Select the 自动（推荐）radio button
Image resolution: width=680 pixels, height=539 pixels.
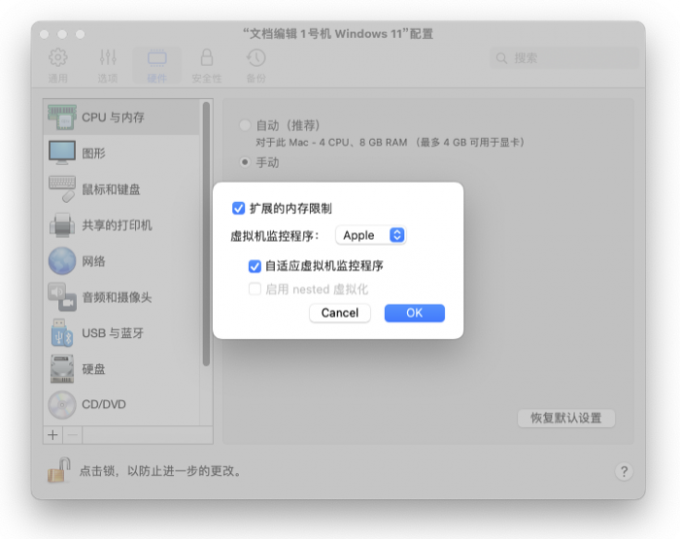(x=245, y=125)
